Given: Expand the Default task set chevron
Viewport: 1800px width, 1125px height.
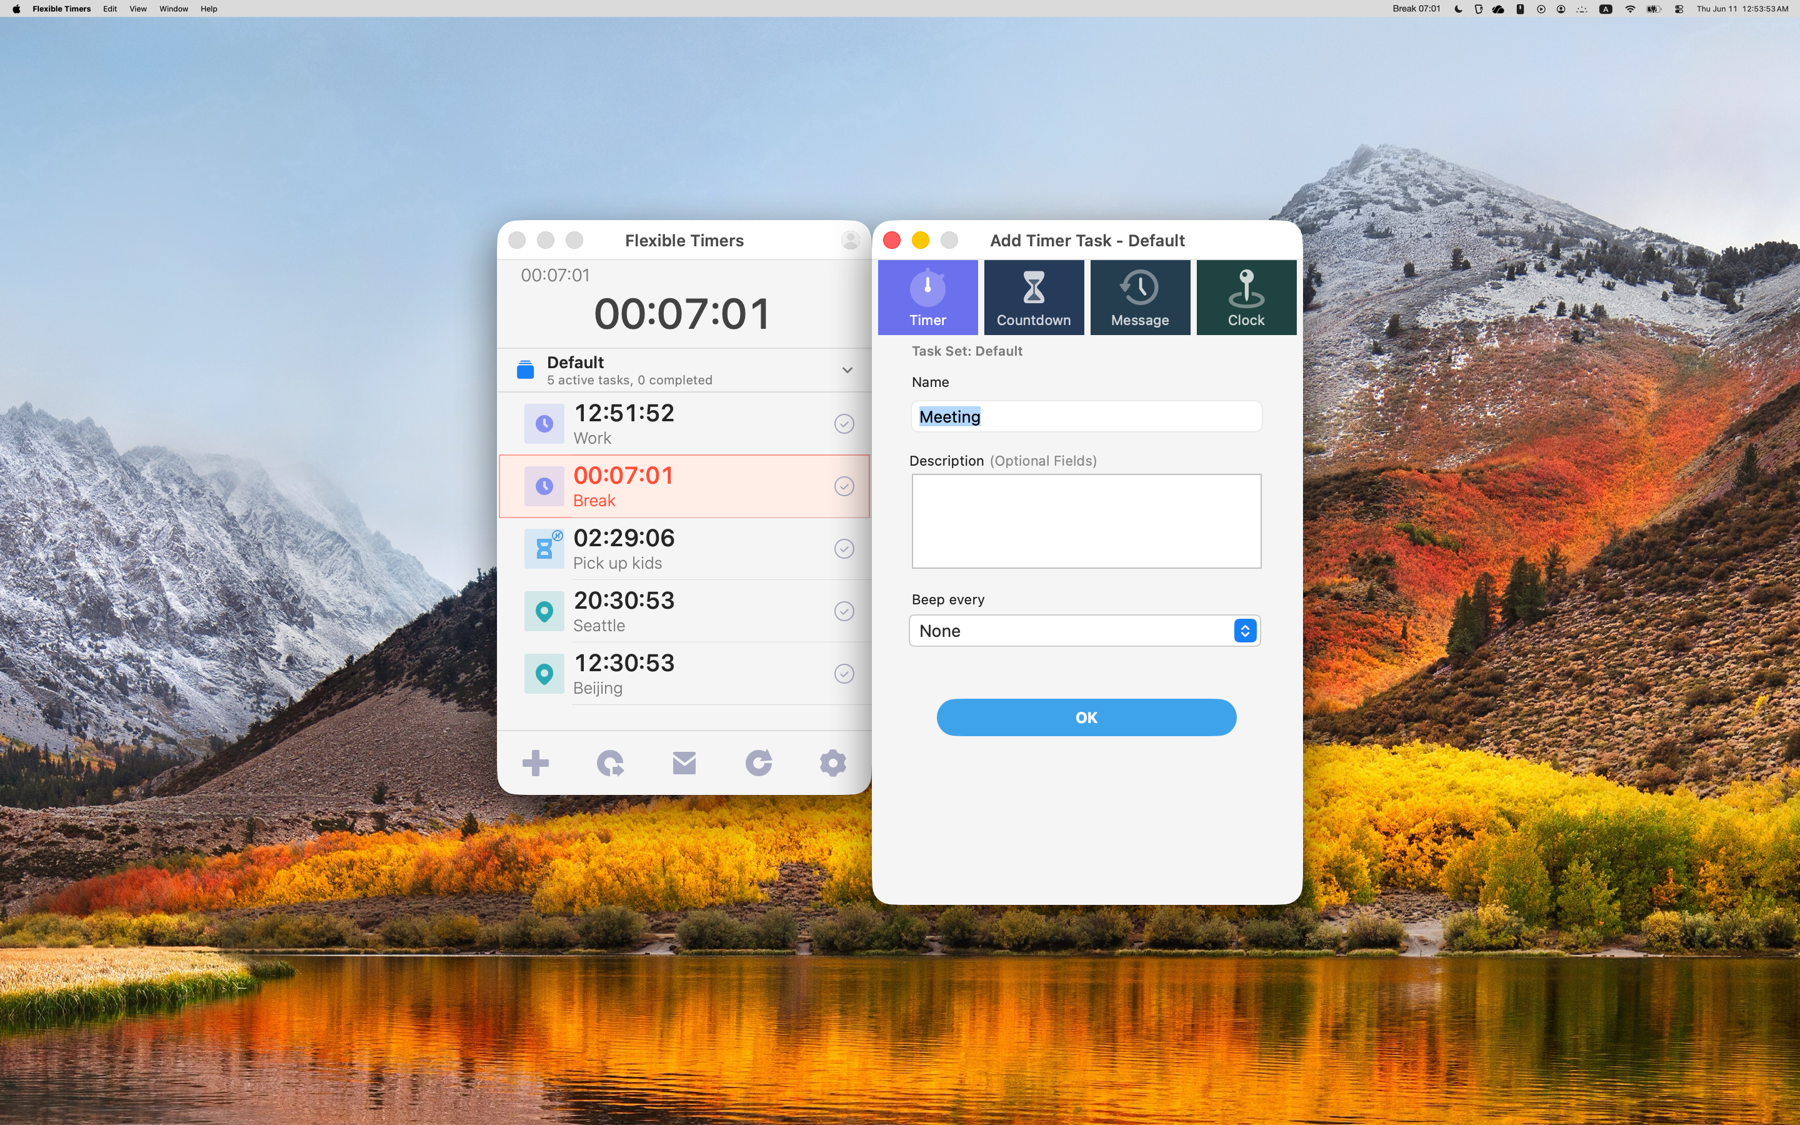Looking at the screenshot, I should tap(847, 370).
